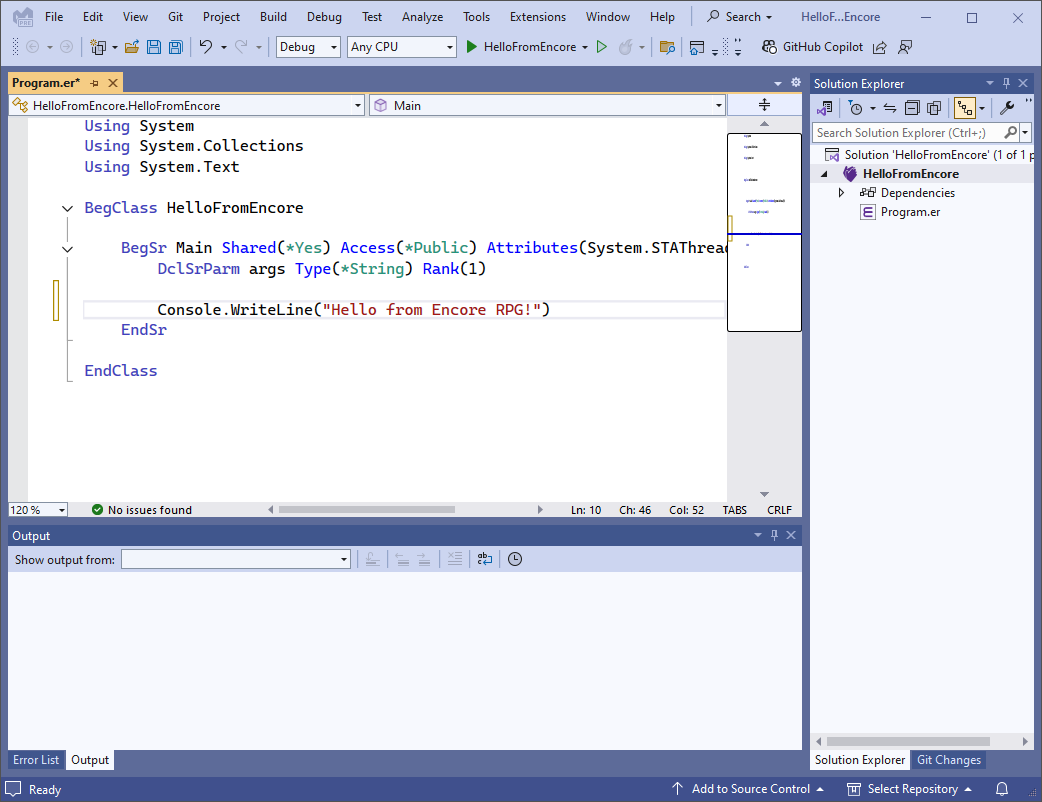Pin the Program.er tab

click(94, 83)
